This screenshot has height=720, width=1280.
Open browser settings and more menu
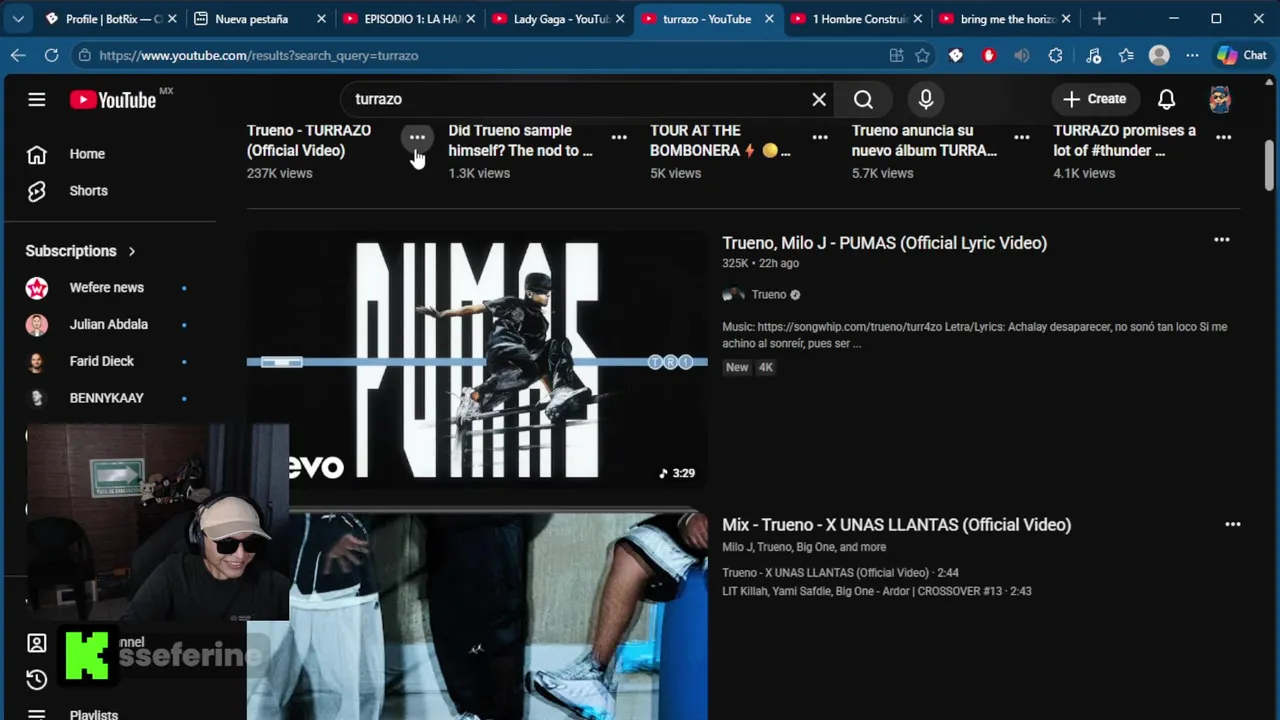point(1192,55)
